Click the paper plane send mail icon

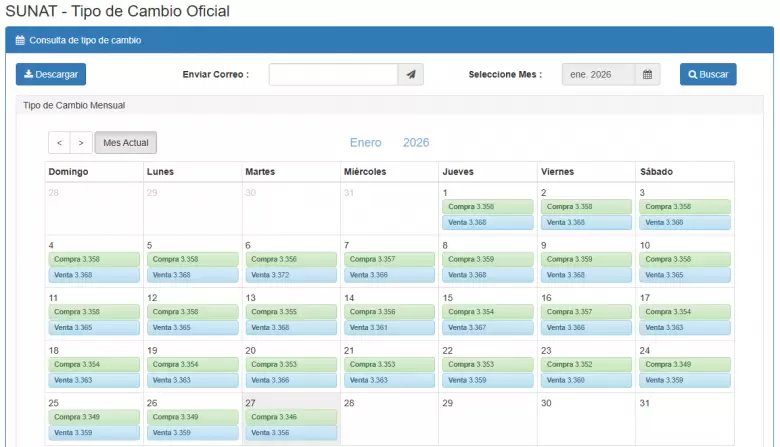[x=411, y=75]
